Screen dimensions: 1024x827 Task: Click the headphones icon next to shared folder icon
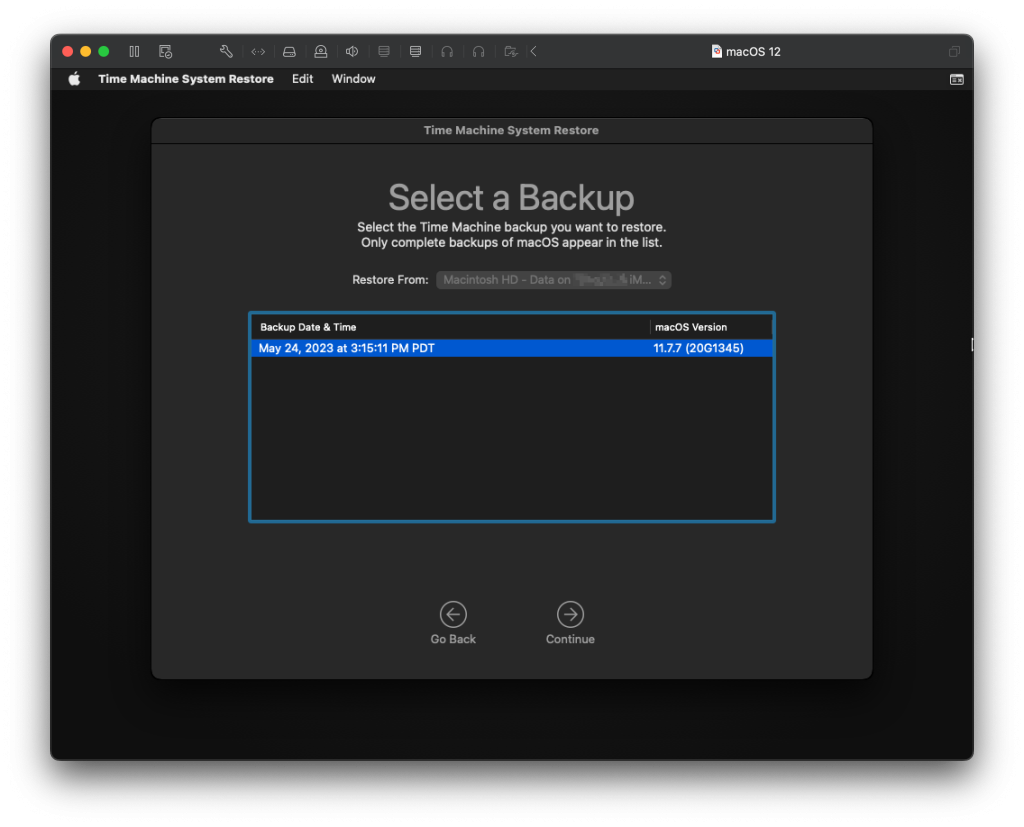[479, 52]
